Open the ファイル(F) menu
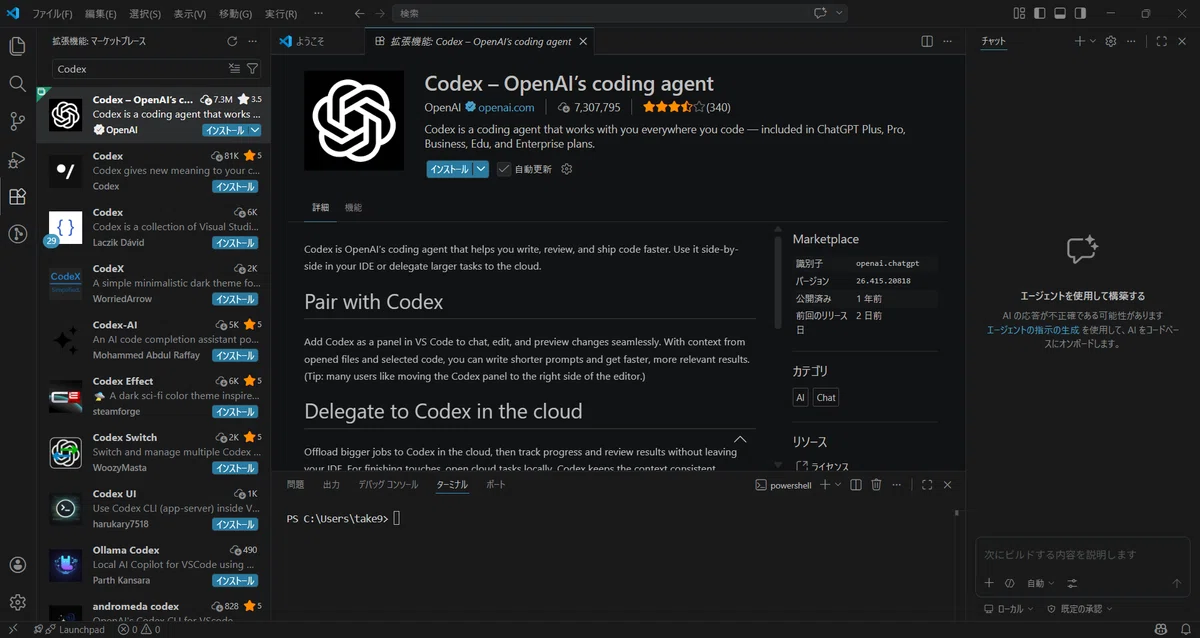 [x=52, y=13]
